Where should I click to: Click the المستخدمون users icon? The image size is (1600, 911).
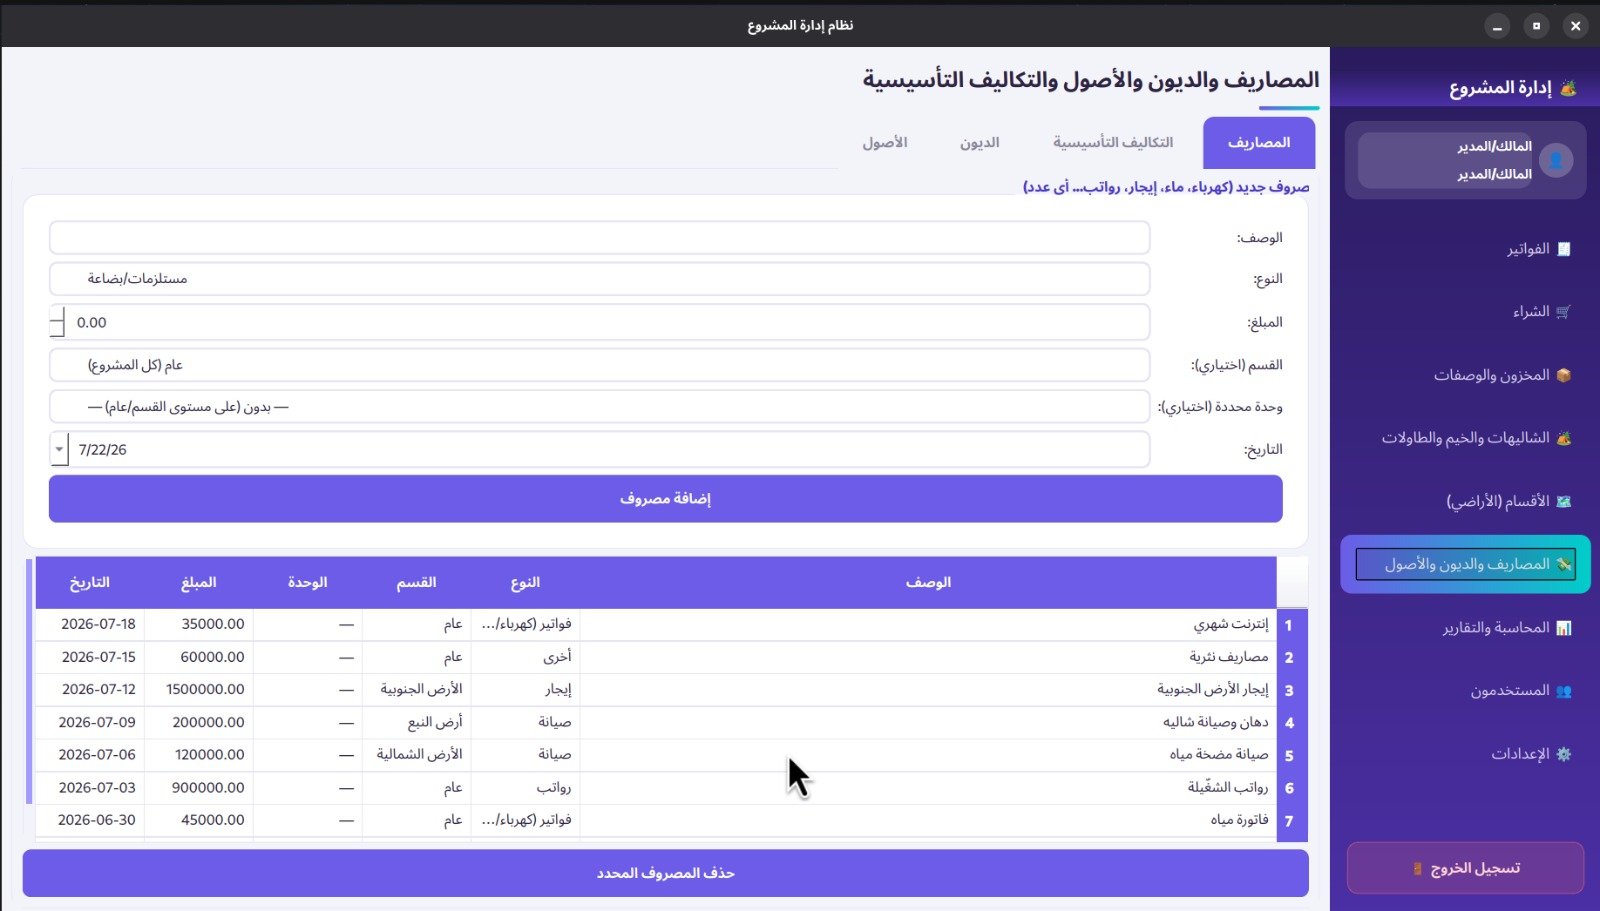coord(1564,691)
